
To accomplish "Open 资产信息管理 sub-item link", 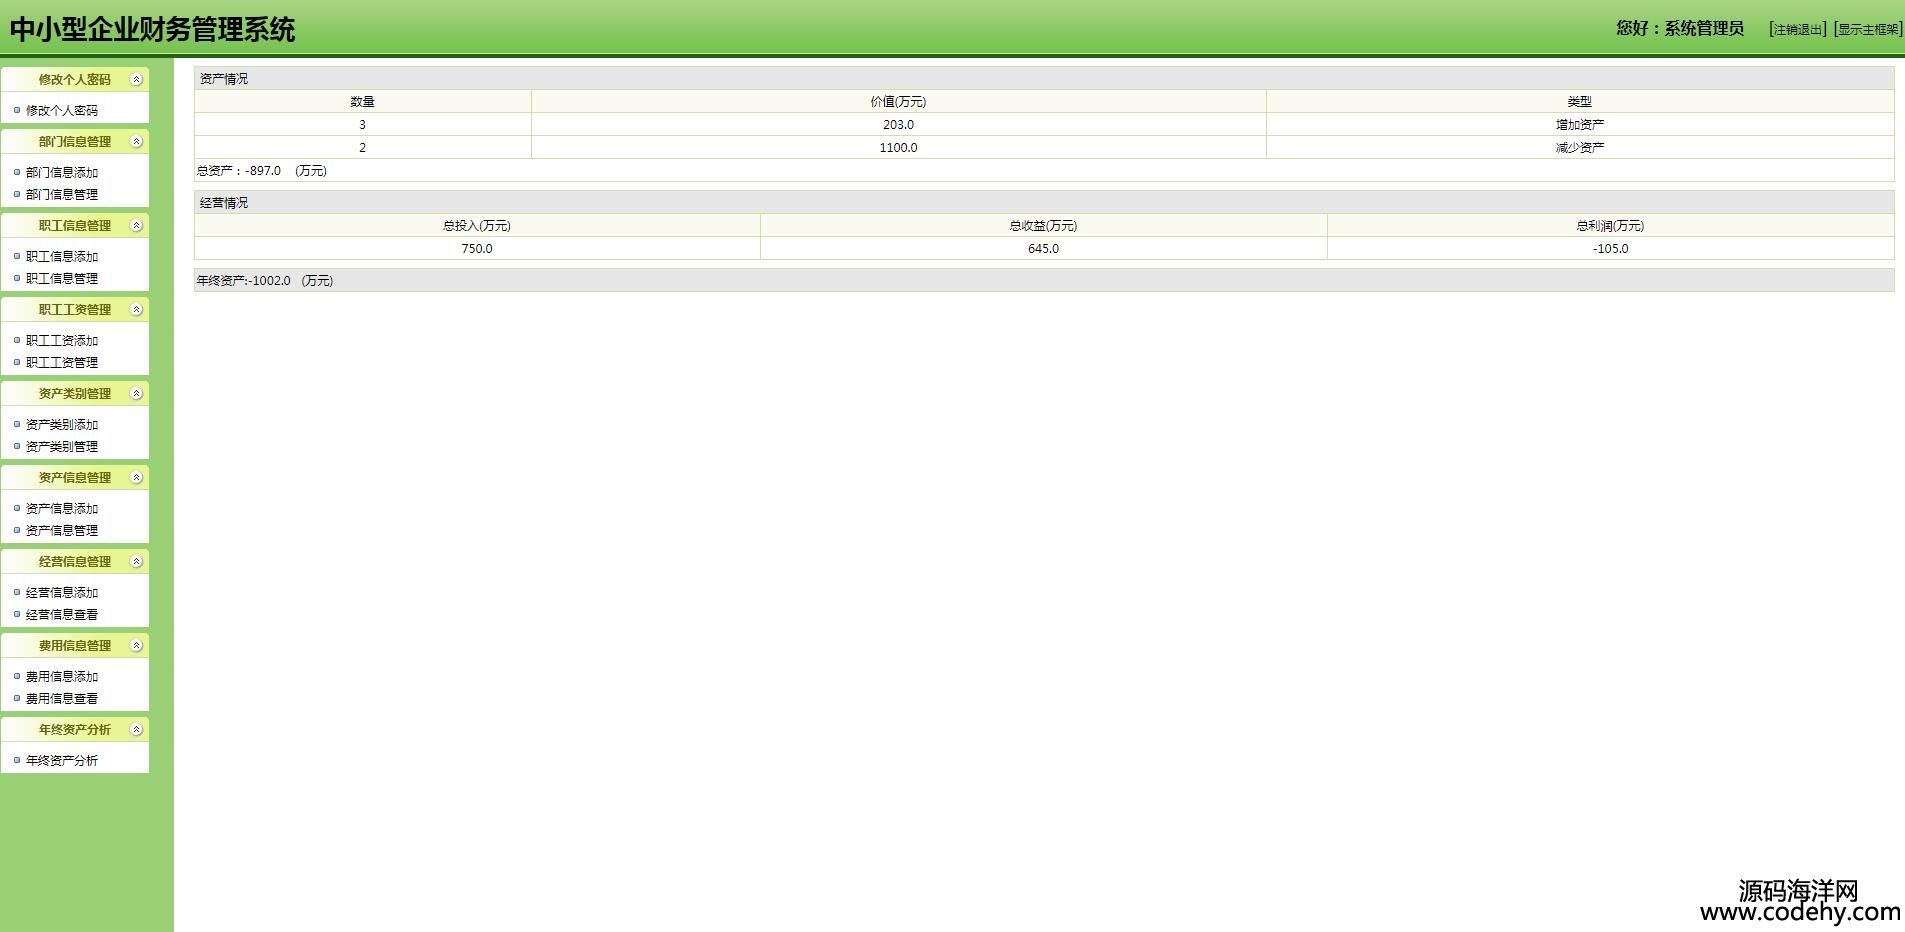I will (62, 531).
